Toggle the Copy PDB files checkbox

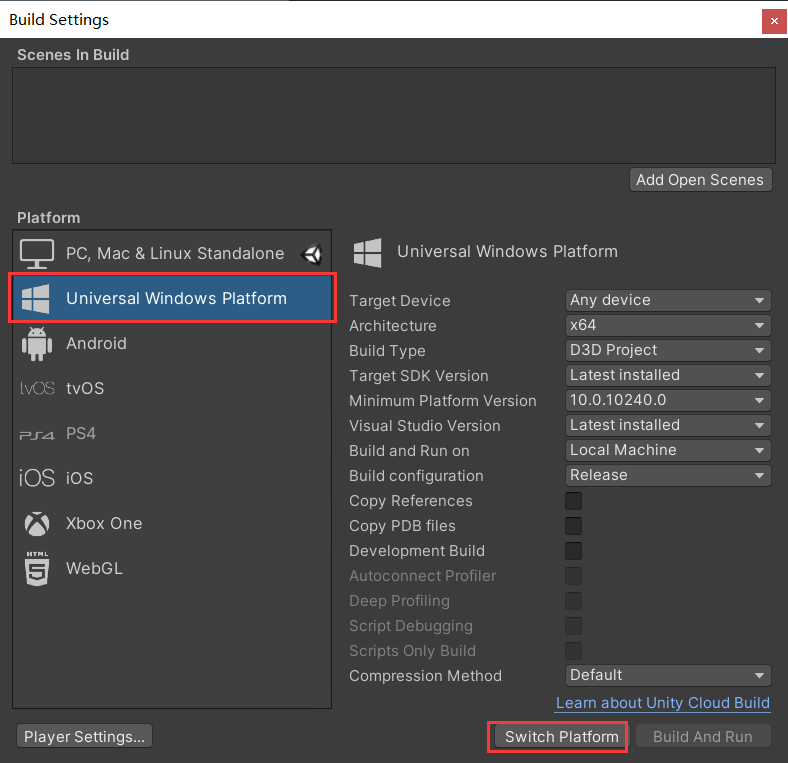click(x=574, y=526)
